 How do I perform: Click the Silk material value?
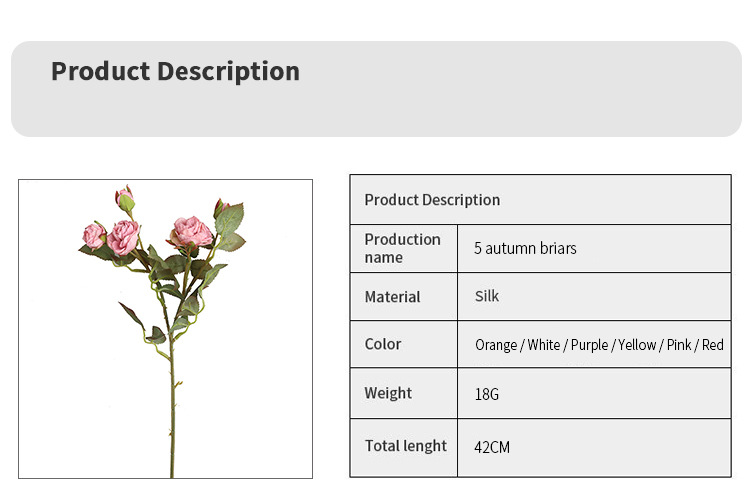pos(487,296)
